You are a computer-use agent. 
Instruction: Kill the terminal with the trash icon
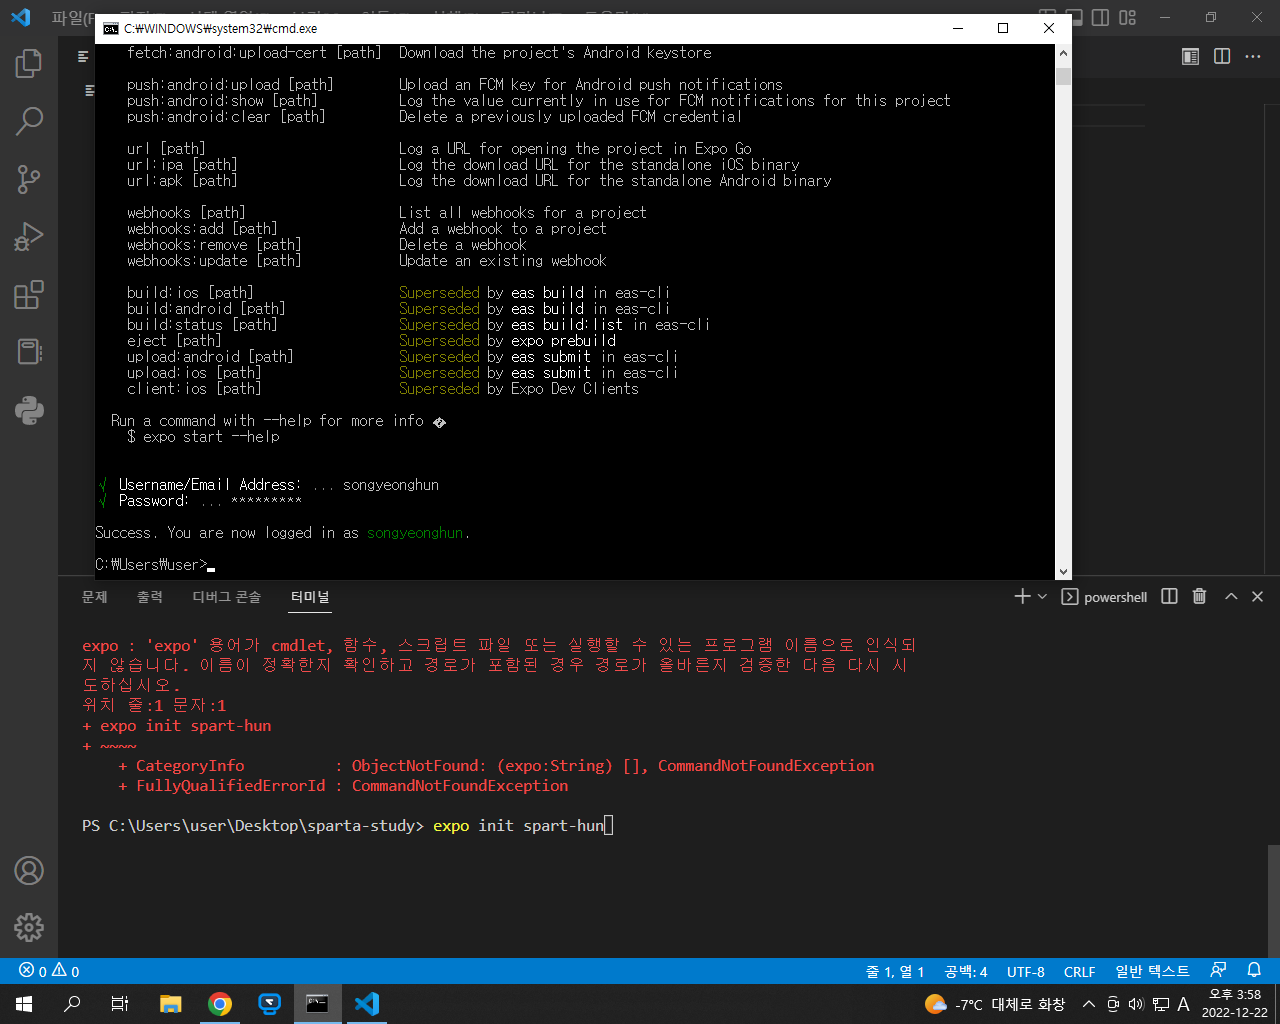[1200, 597]
